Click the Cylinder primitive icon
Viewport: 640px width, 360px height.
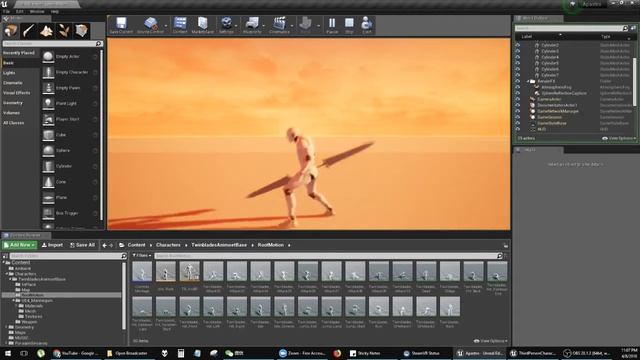click(48, 166)
